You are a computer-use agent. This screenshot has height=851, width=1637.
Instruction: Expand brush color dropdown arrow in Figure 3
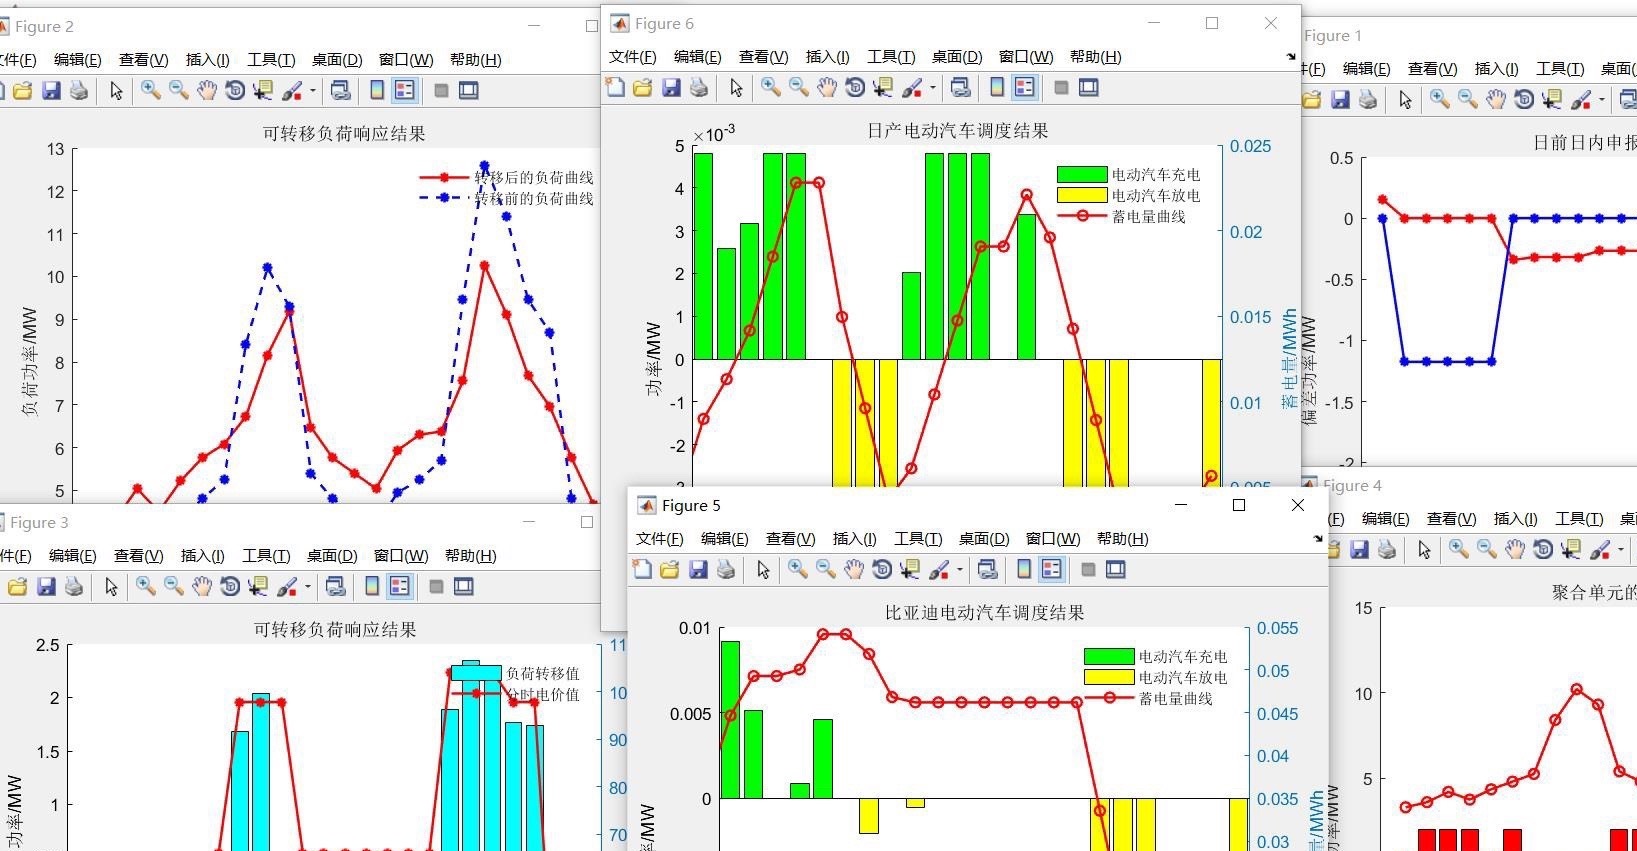(307, 587)
